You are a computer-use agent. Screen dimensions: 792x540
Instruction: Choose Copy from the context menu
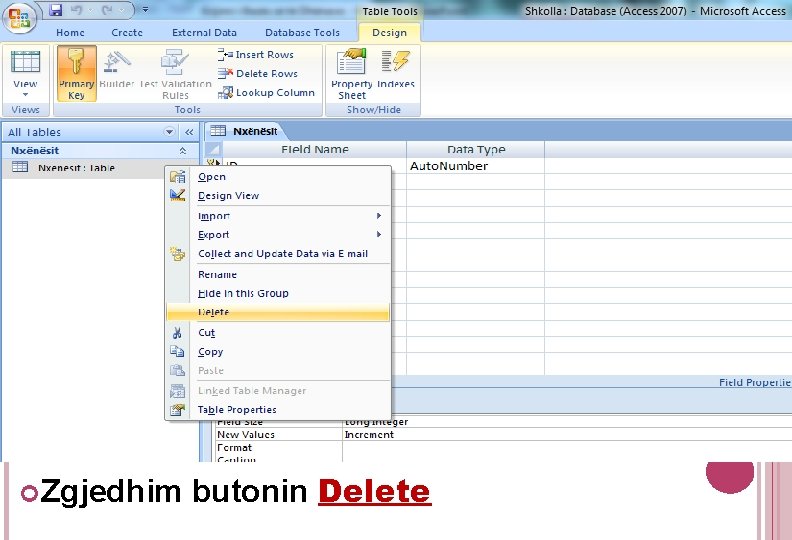pyautogui.click(x=278, y=352)
